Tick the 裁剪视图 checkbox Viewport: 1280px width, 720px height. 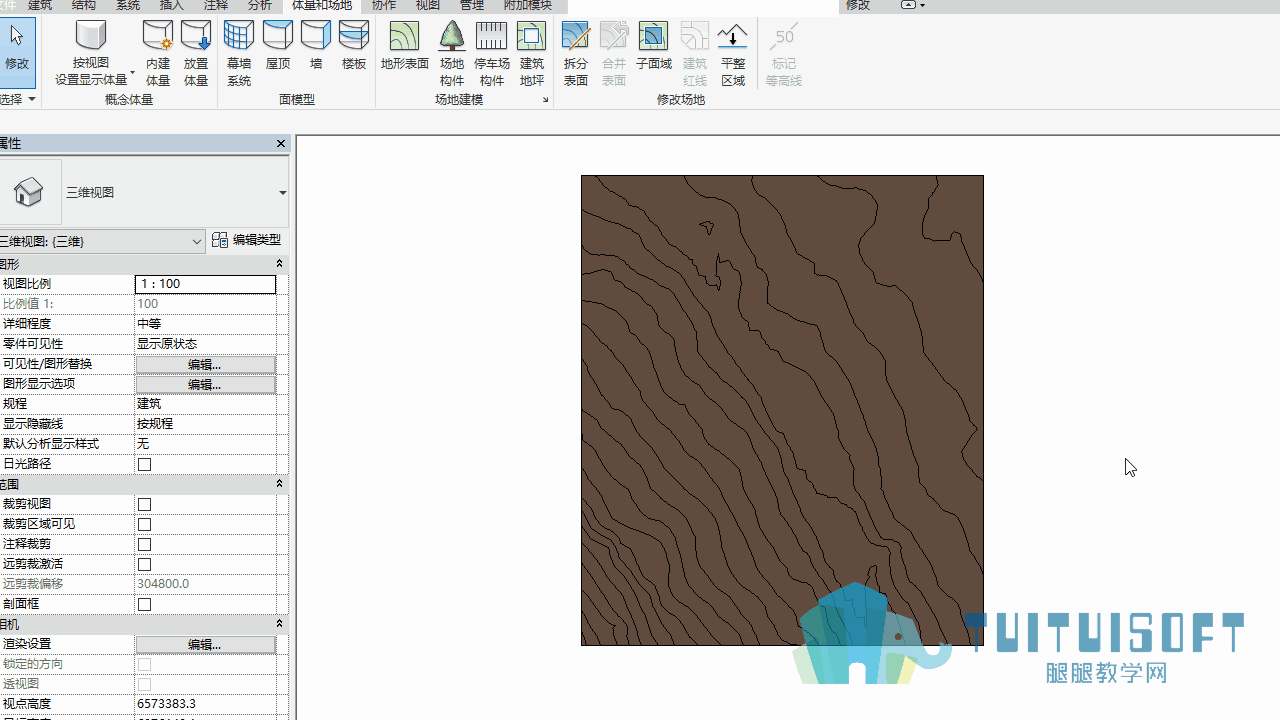coord(145,504)
